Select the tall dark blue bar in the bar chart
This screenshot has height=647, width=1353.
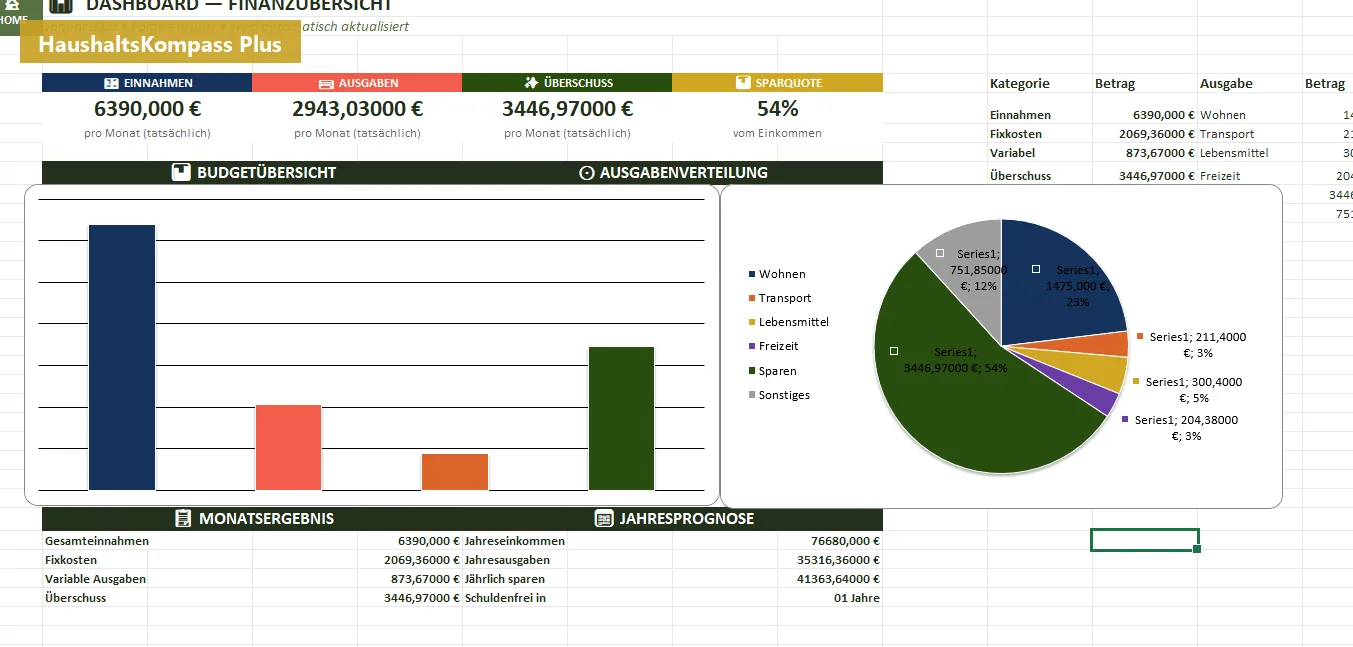coord(122,358)
